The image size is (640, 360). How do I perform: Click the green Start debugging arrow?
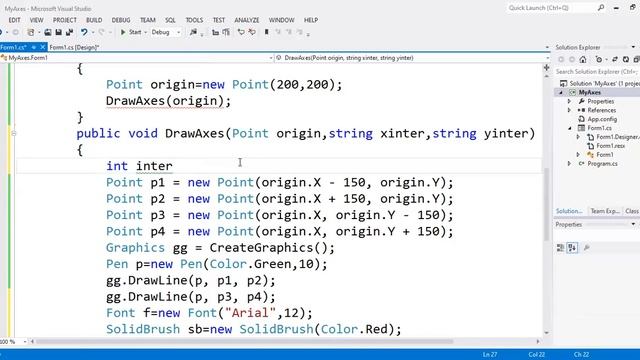tap(123, 32)
